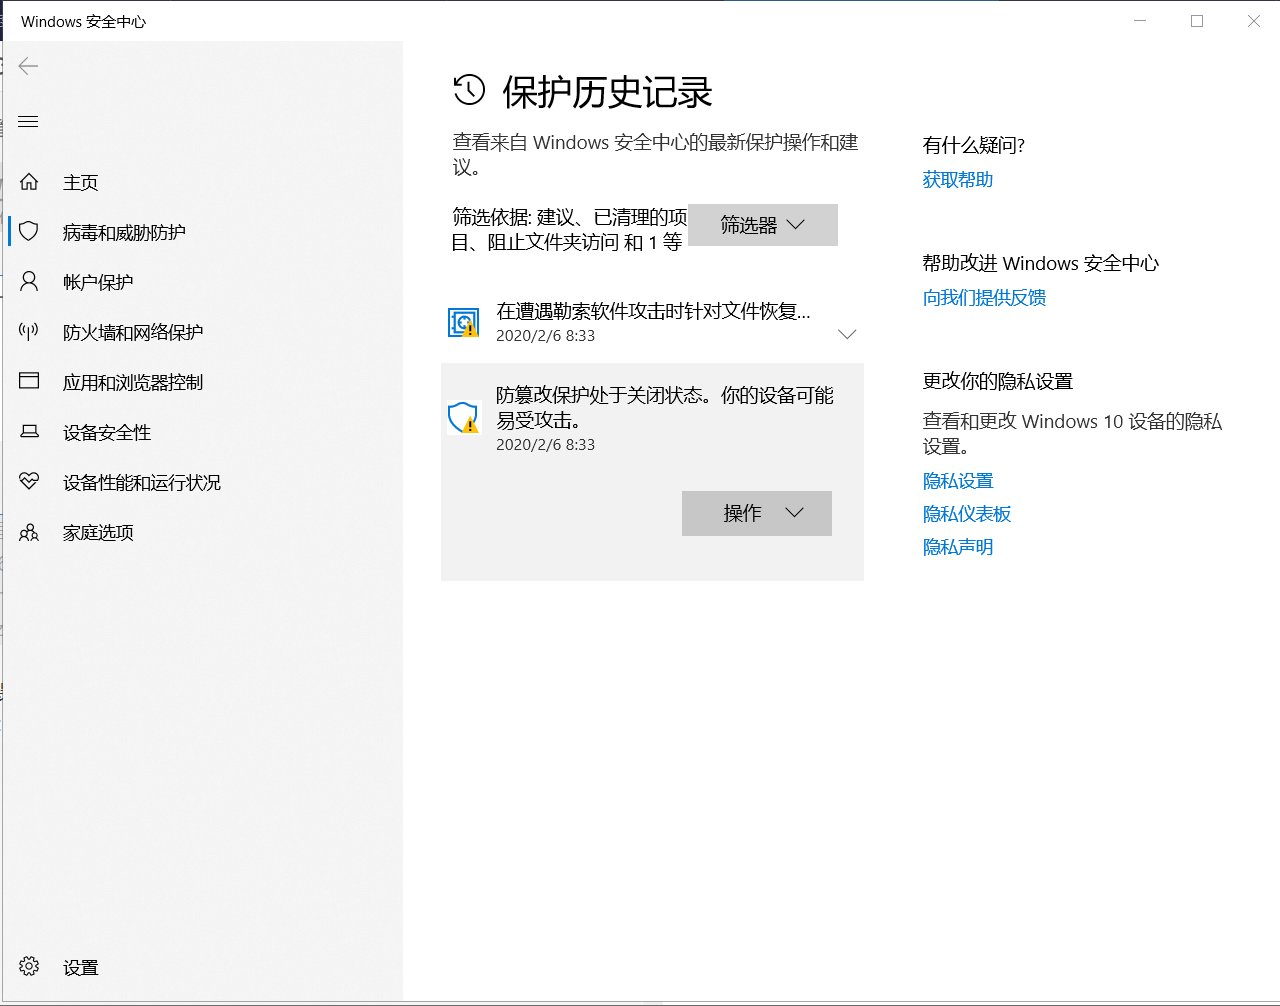Open 设备性能和运行状况 section
1280x1006 pixels.
(x=142, y=482)
